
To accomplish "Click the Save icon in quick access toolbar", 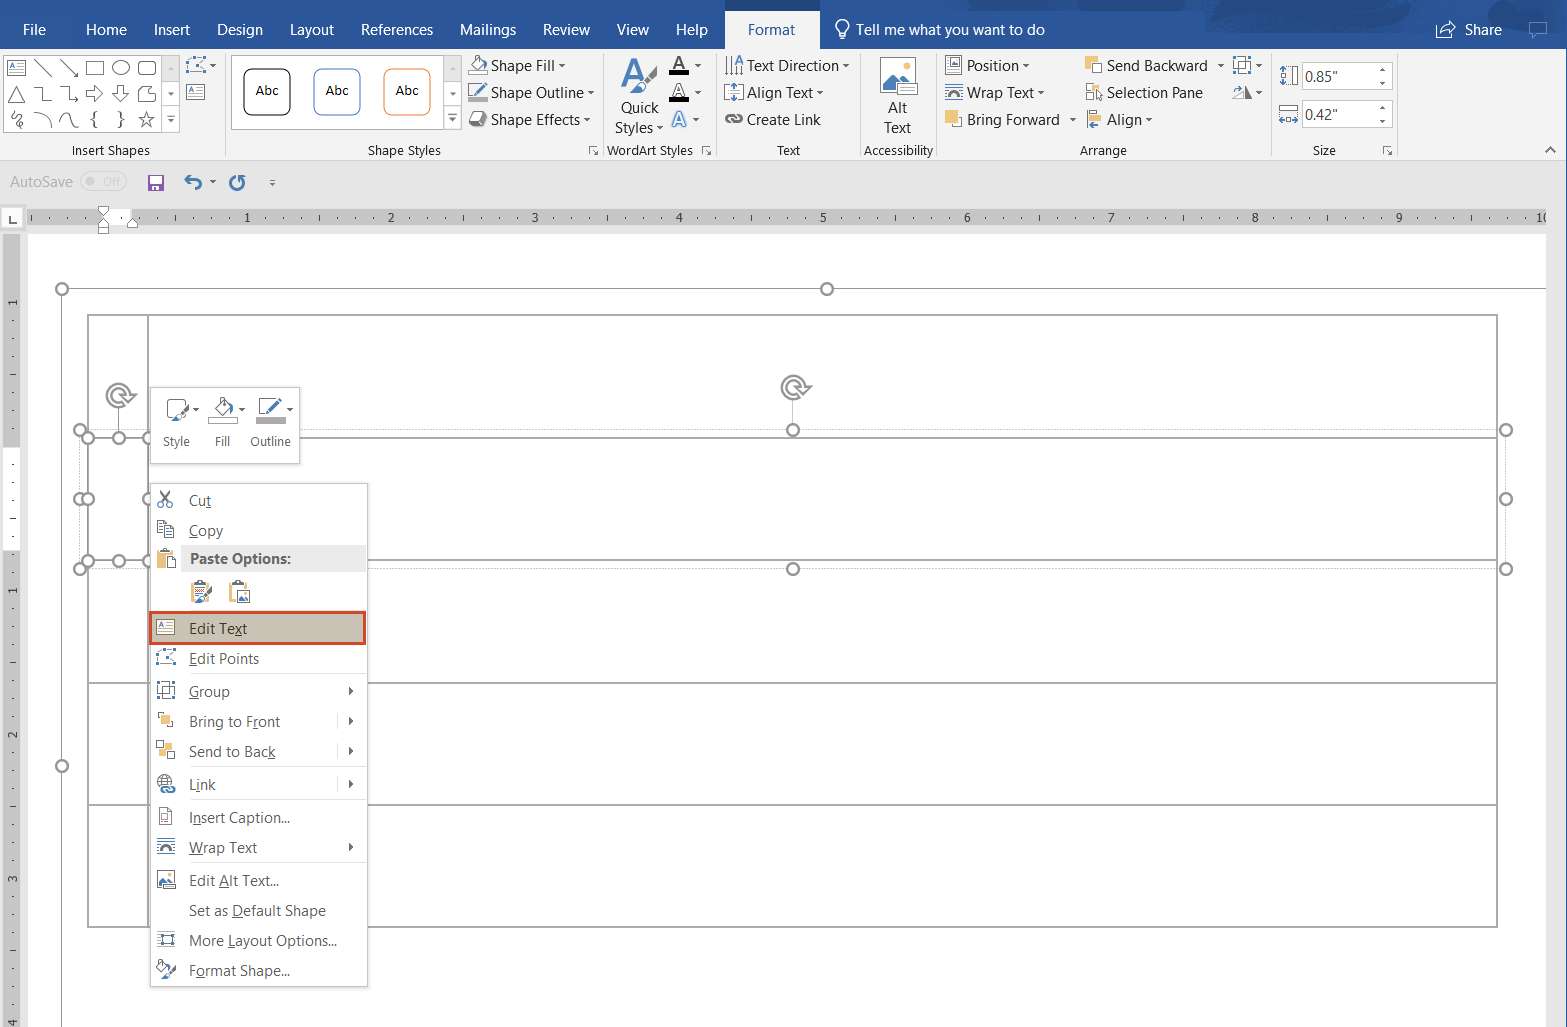I will click(x=155, y=182).
